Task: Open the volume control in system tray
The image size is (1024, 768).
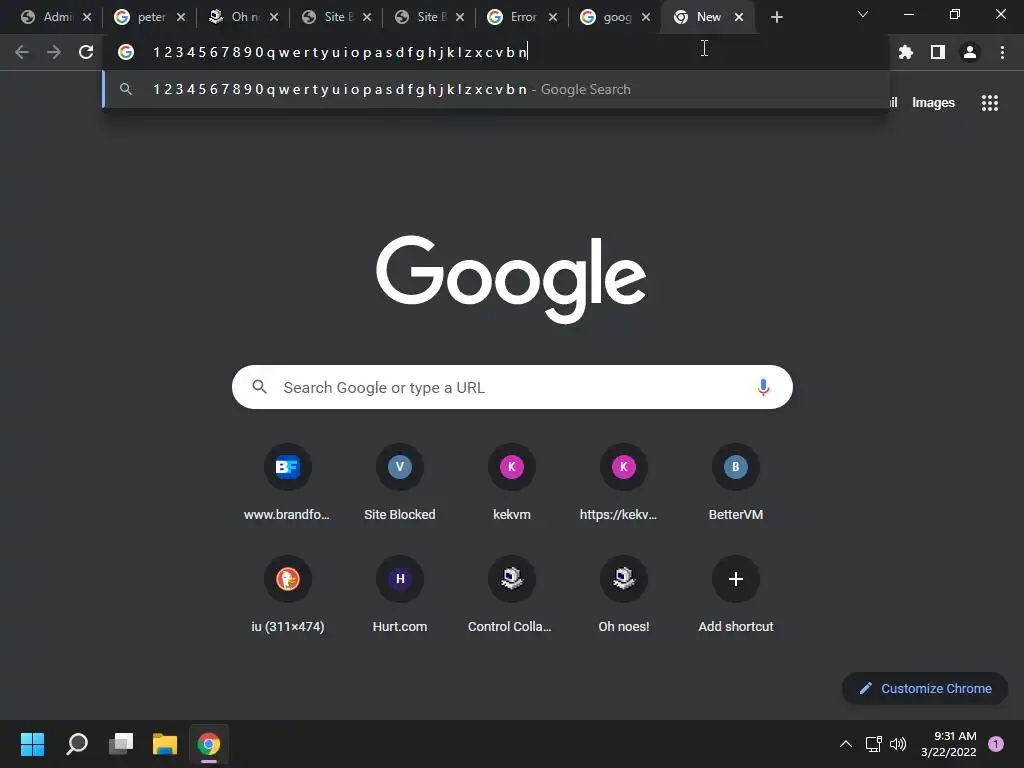Action: (x=898, y=744)
